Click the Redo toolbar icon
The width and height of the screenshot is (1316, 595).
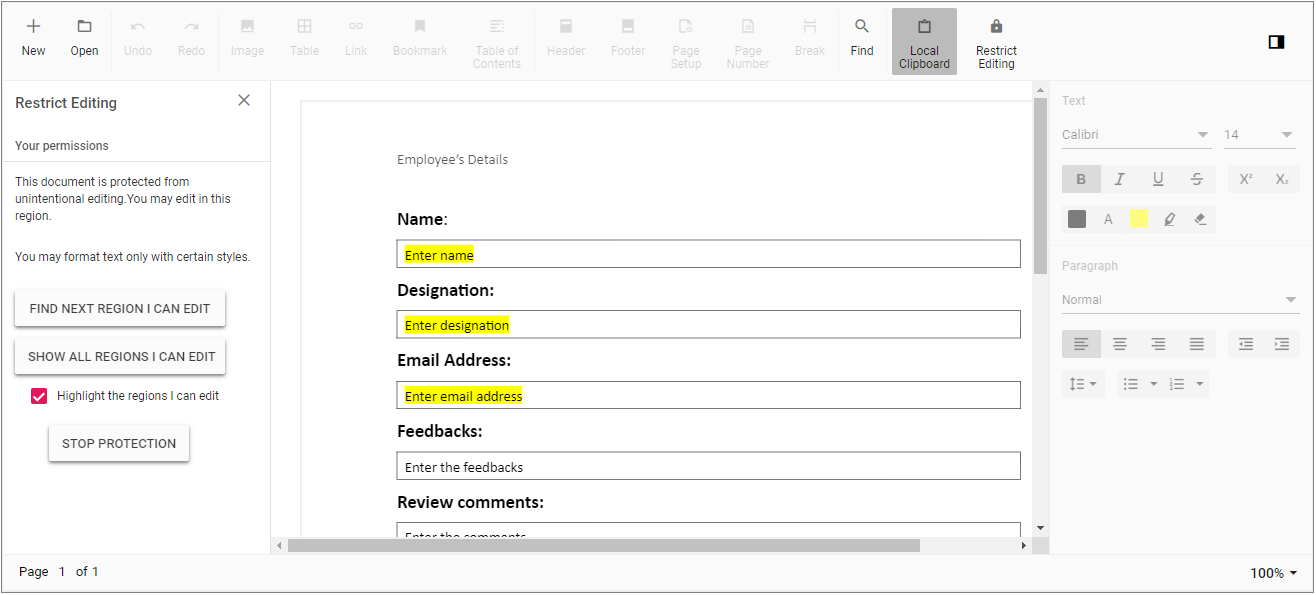pyautogui.click(x=191, y=26)
